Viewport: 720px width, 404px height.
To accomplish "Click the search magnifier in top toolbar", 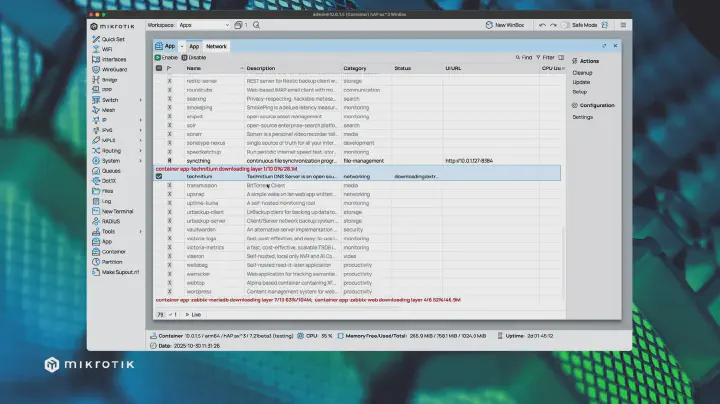I will [x=256, y=25].
